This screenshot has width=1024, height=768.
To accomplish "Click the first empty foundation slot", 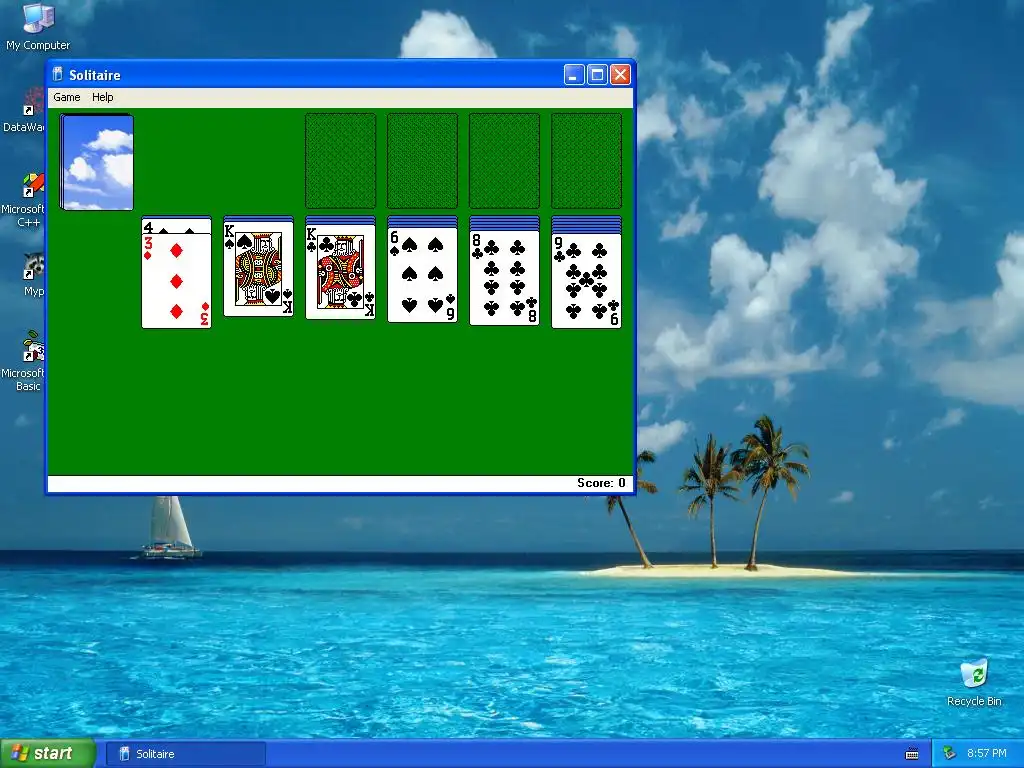I will click(341, 161).
